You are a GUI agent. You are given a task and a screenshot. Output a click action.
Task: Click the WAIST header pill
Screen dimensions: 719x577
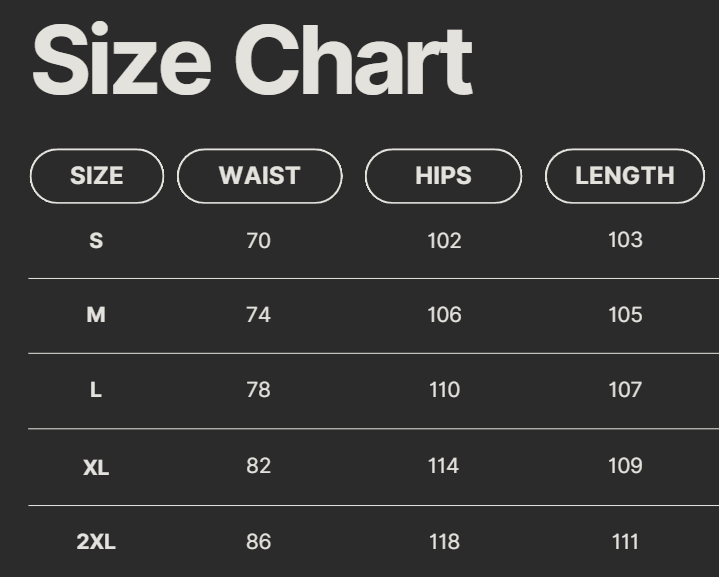click(259, 176)
